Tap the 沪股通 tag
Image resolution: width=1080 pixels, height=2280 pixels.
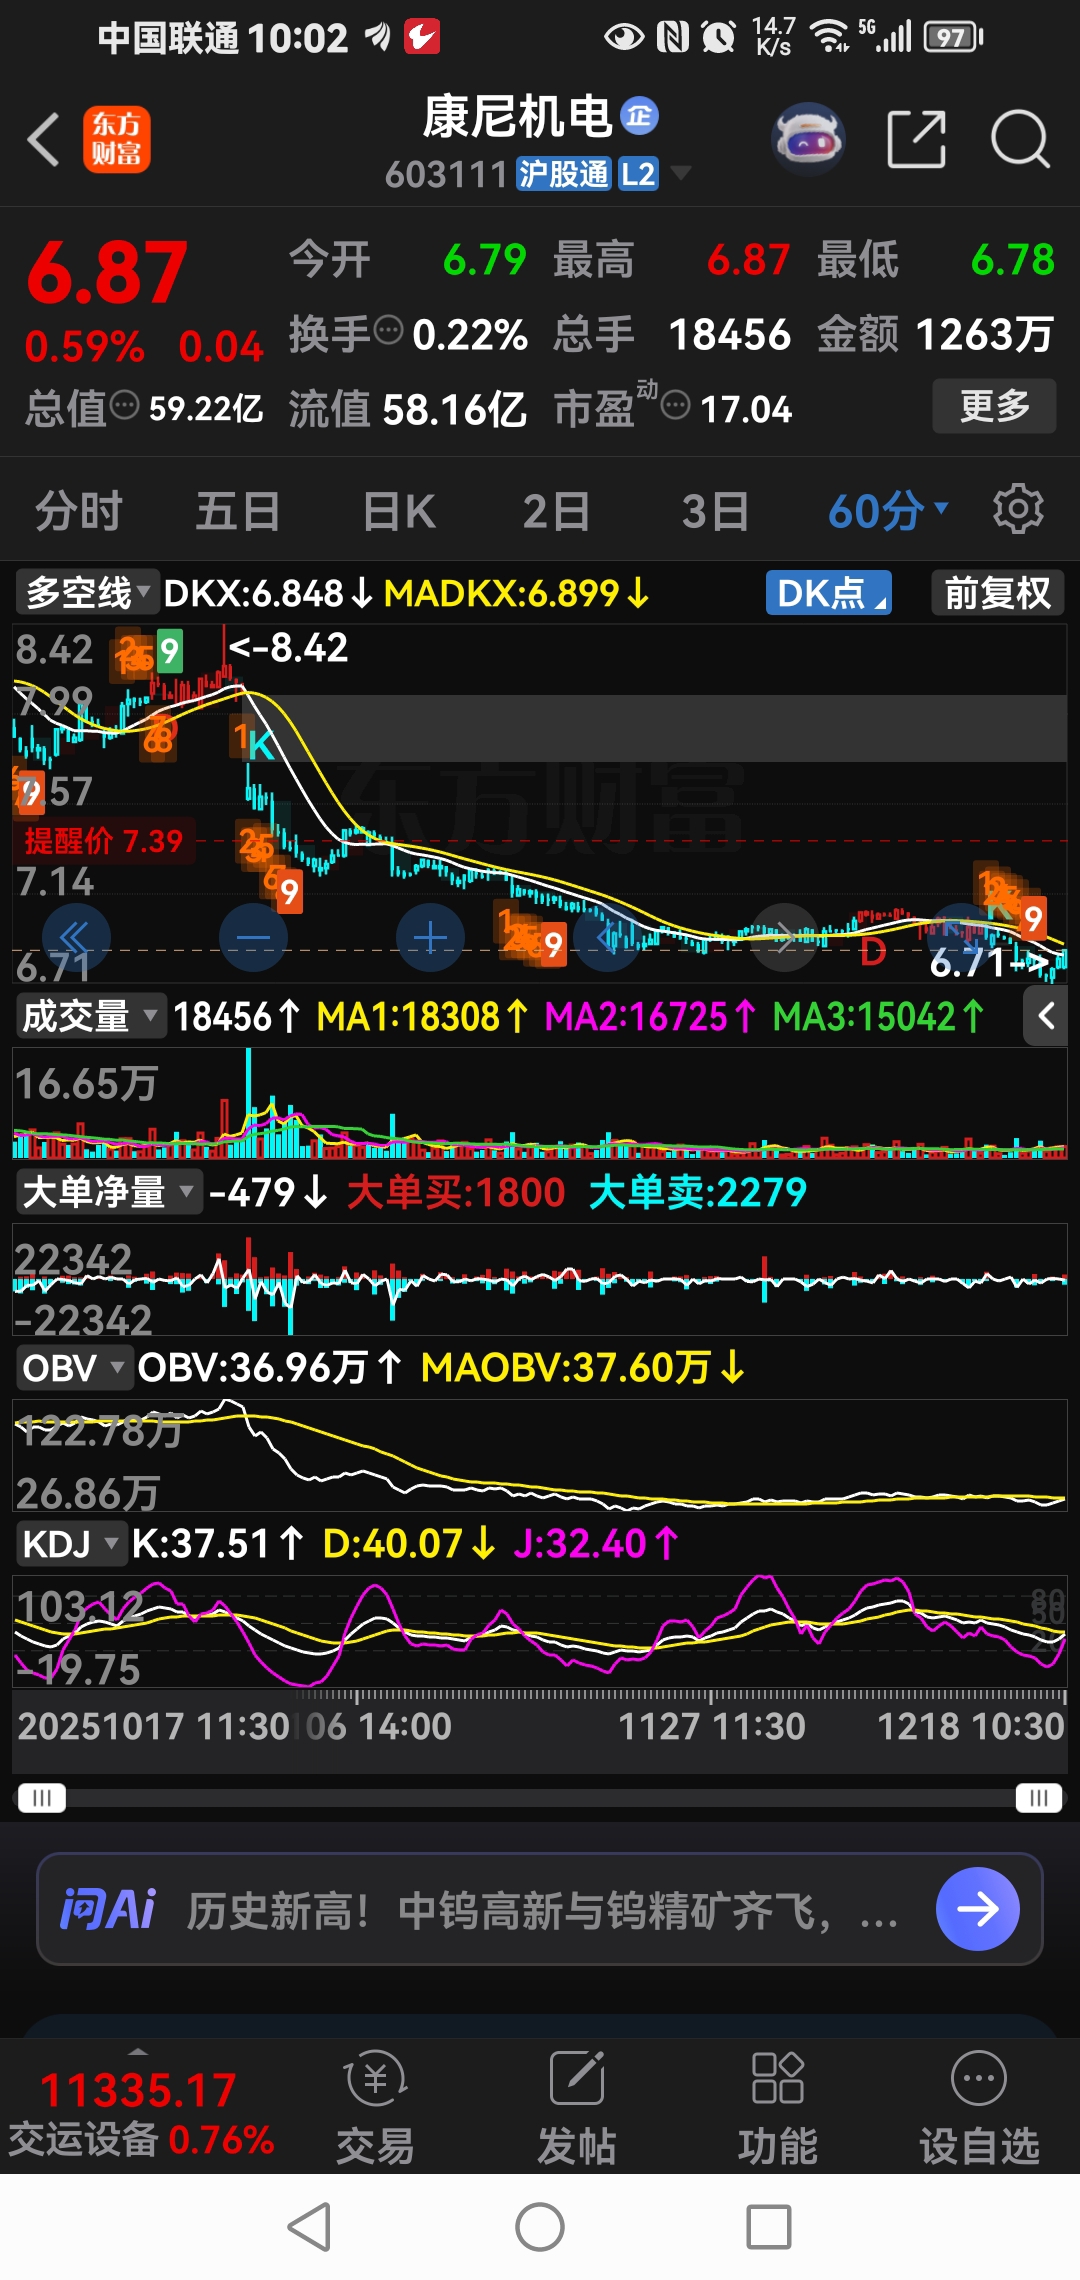point(563,174)
